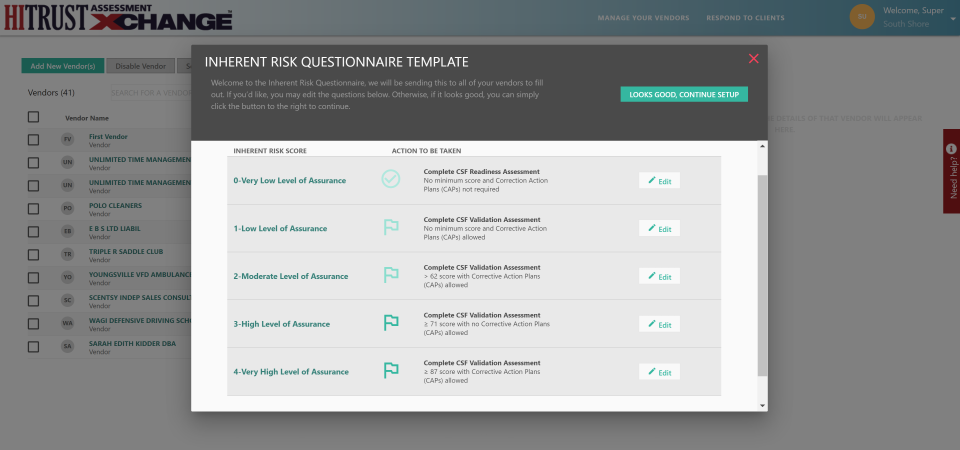Edit the 1-Low Level of Assurance row
The height and width of the screenshot is (450, 960).
(x=659, y=228)
